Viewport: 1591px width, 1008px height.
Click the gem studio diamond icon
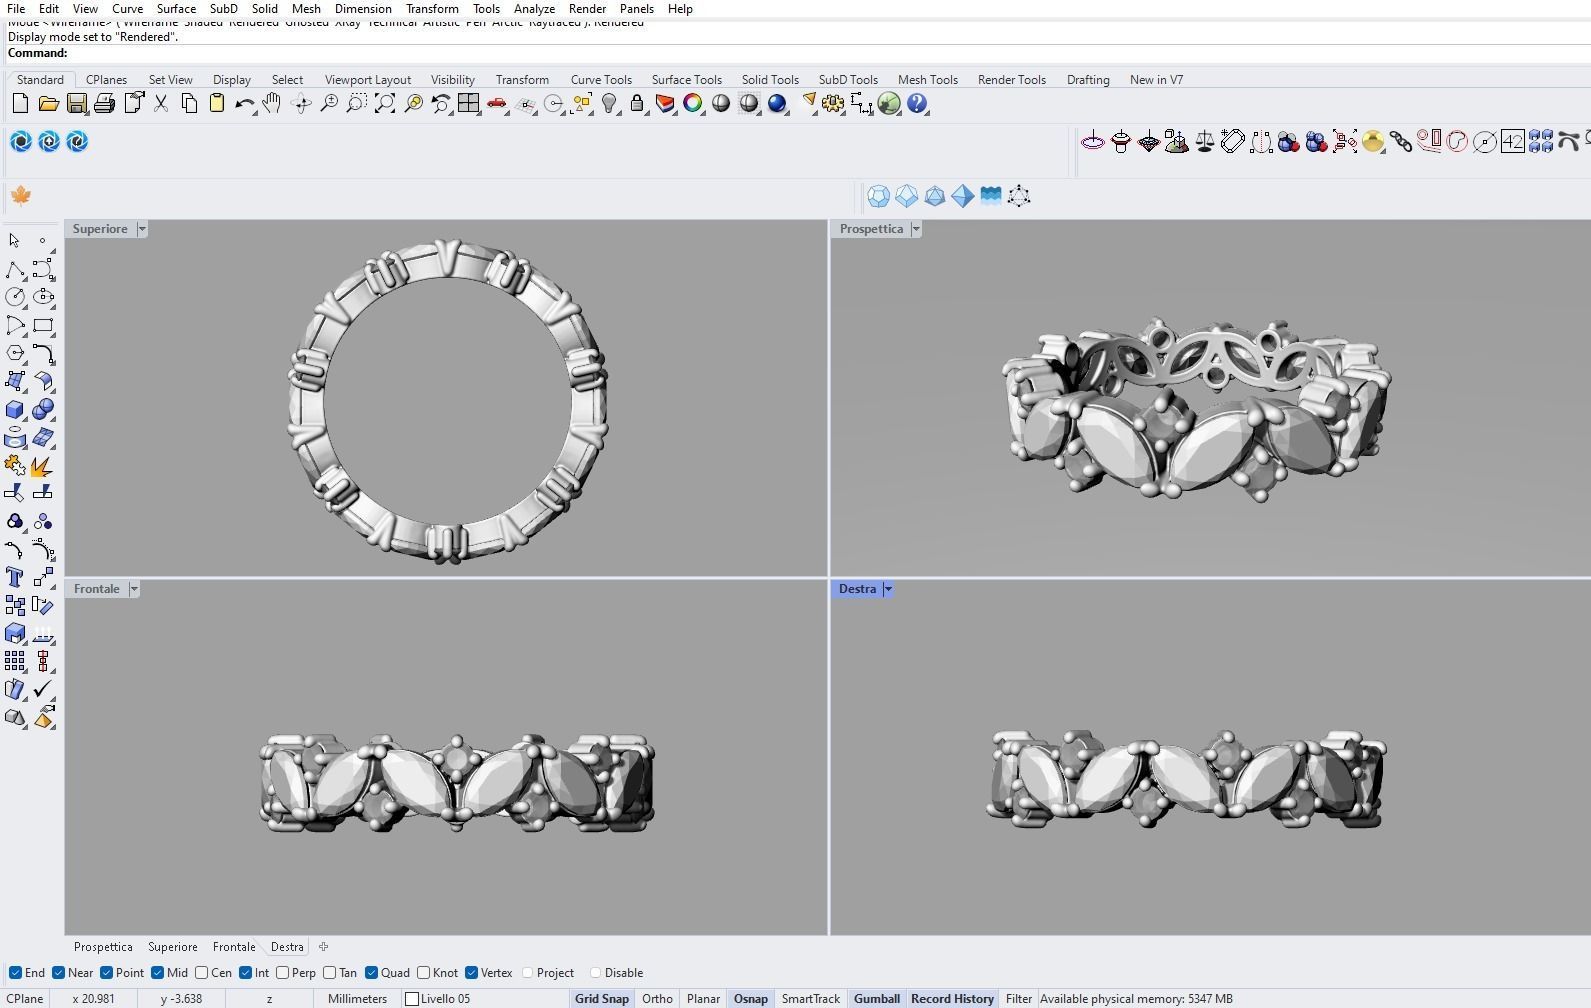coord(1149,142)
